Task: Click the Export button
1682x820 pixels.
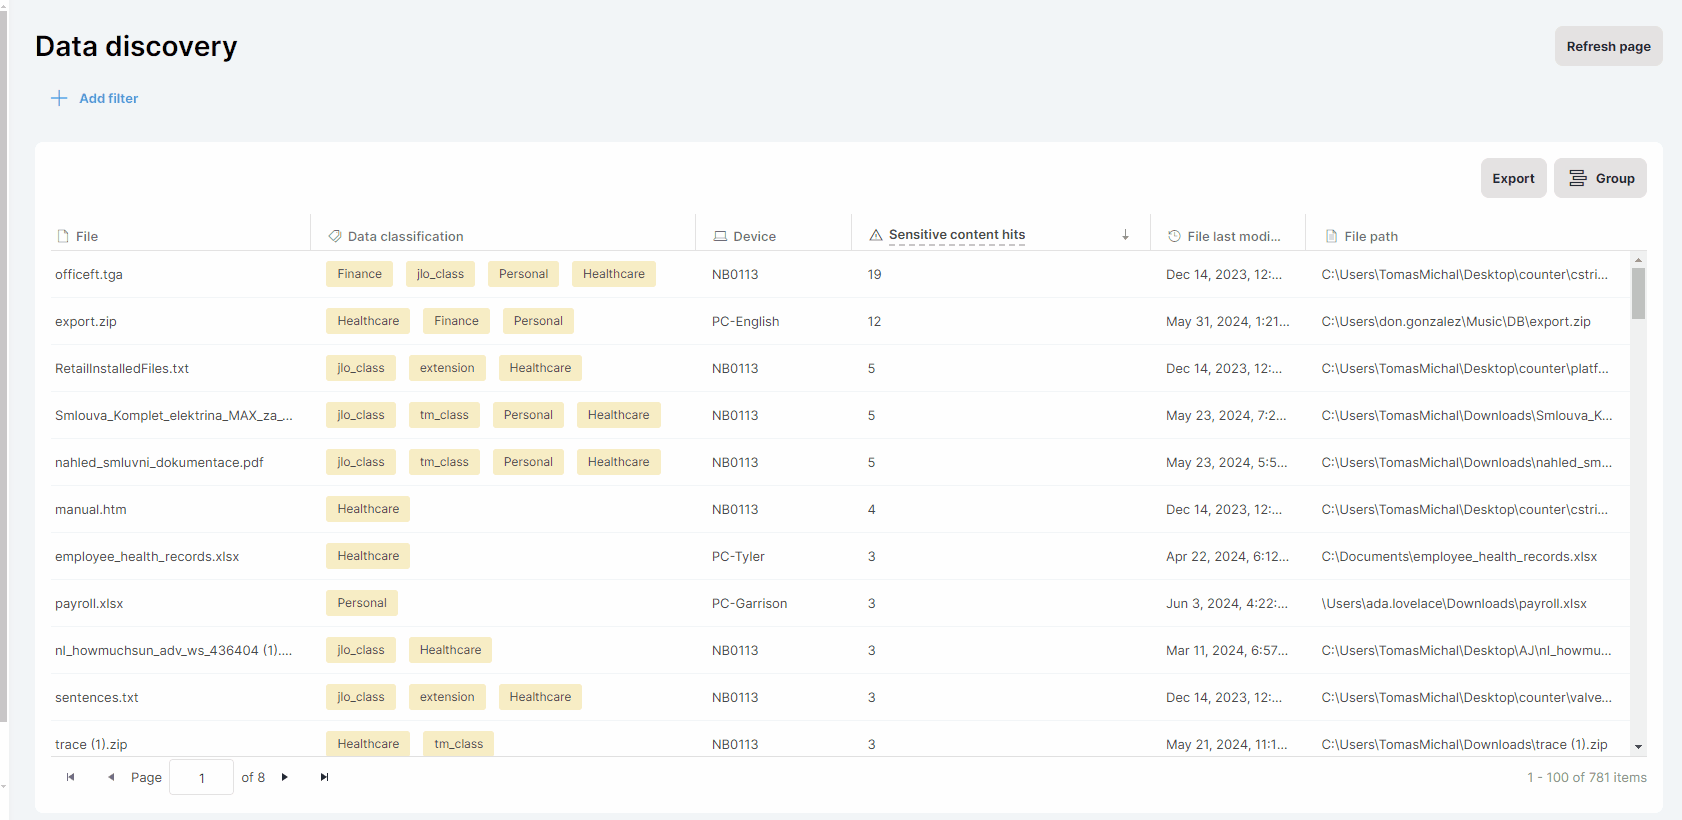Action: (x=1513, y=178)
